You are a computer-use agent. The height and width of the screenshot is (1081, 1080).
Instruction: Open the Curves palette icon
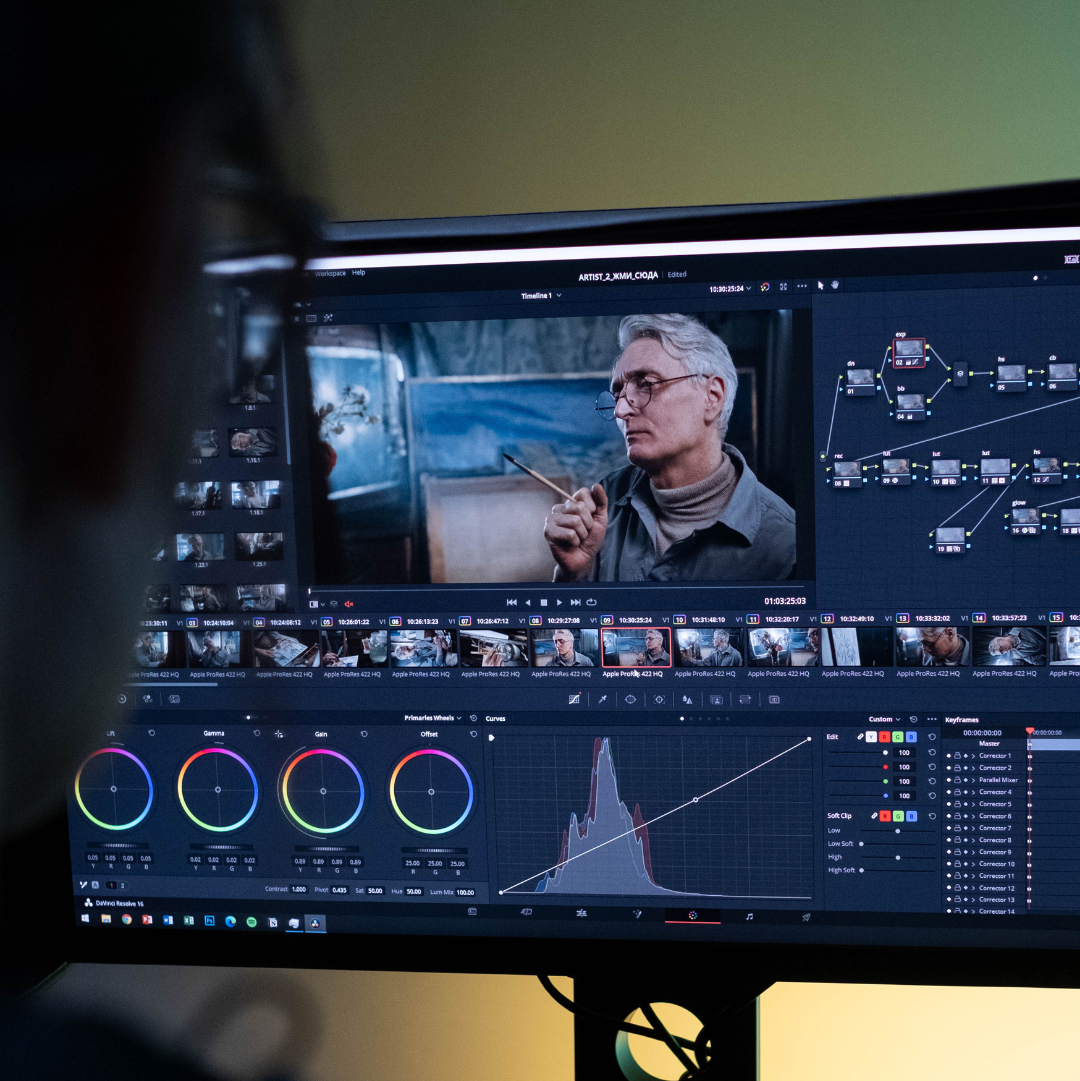(574, 699)
